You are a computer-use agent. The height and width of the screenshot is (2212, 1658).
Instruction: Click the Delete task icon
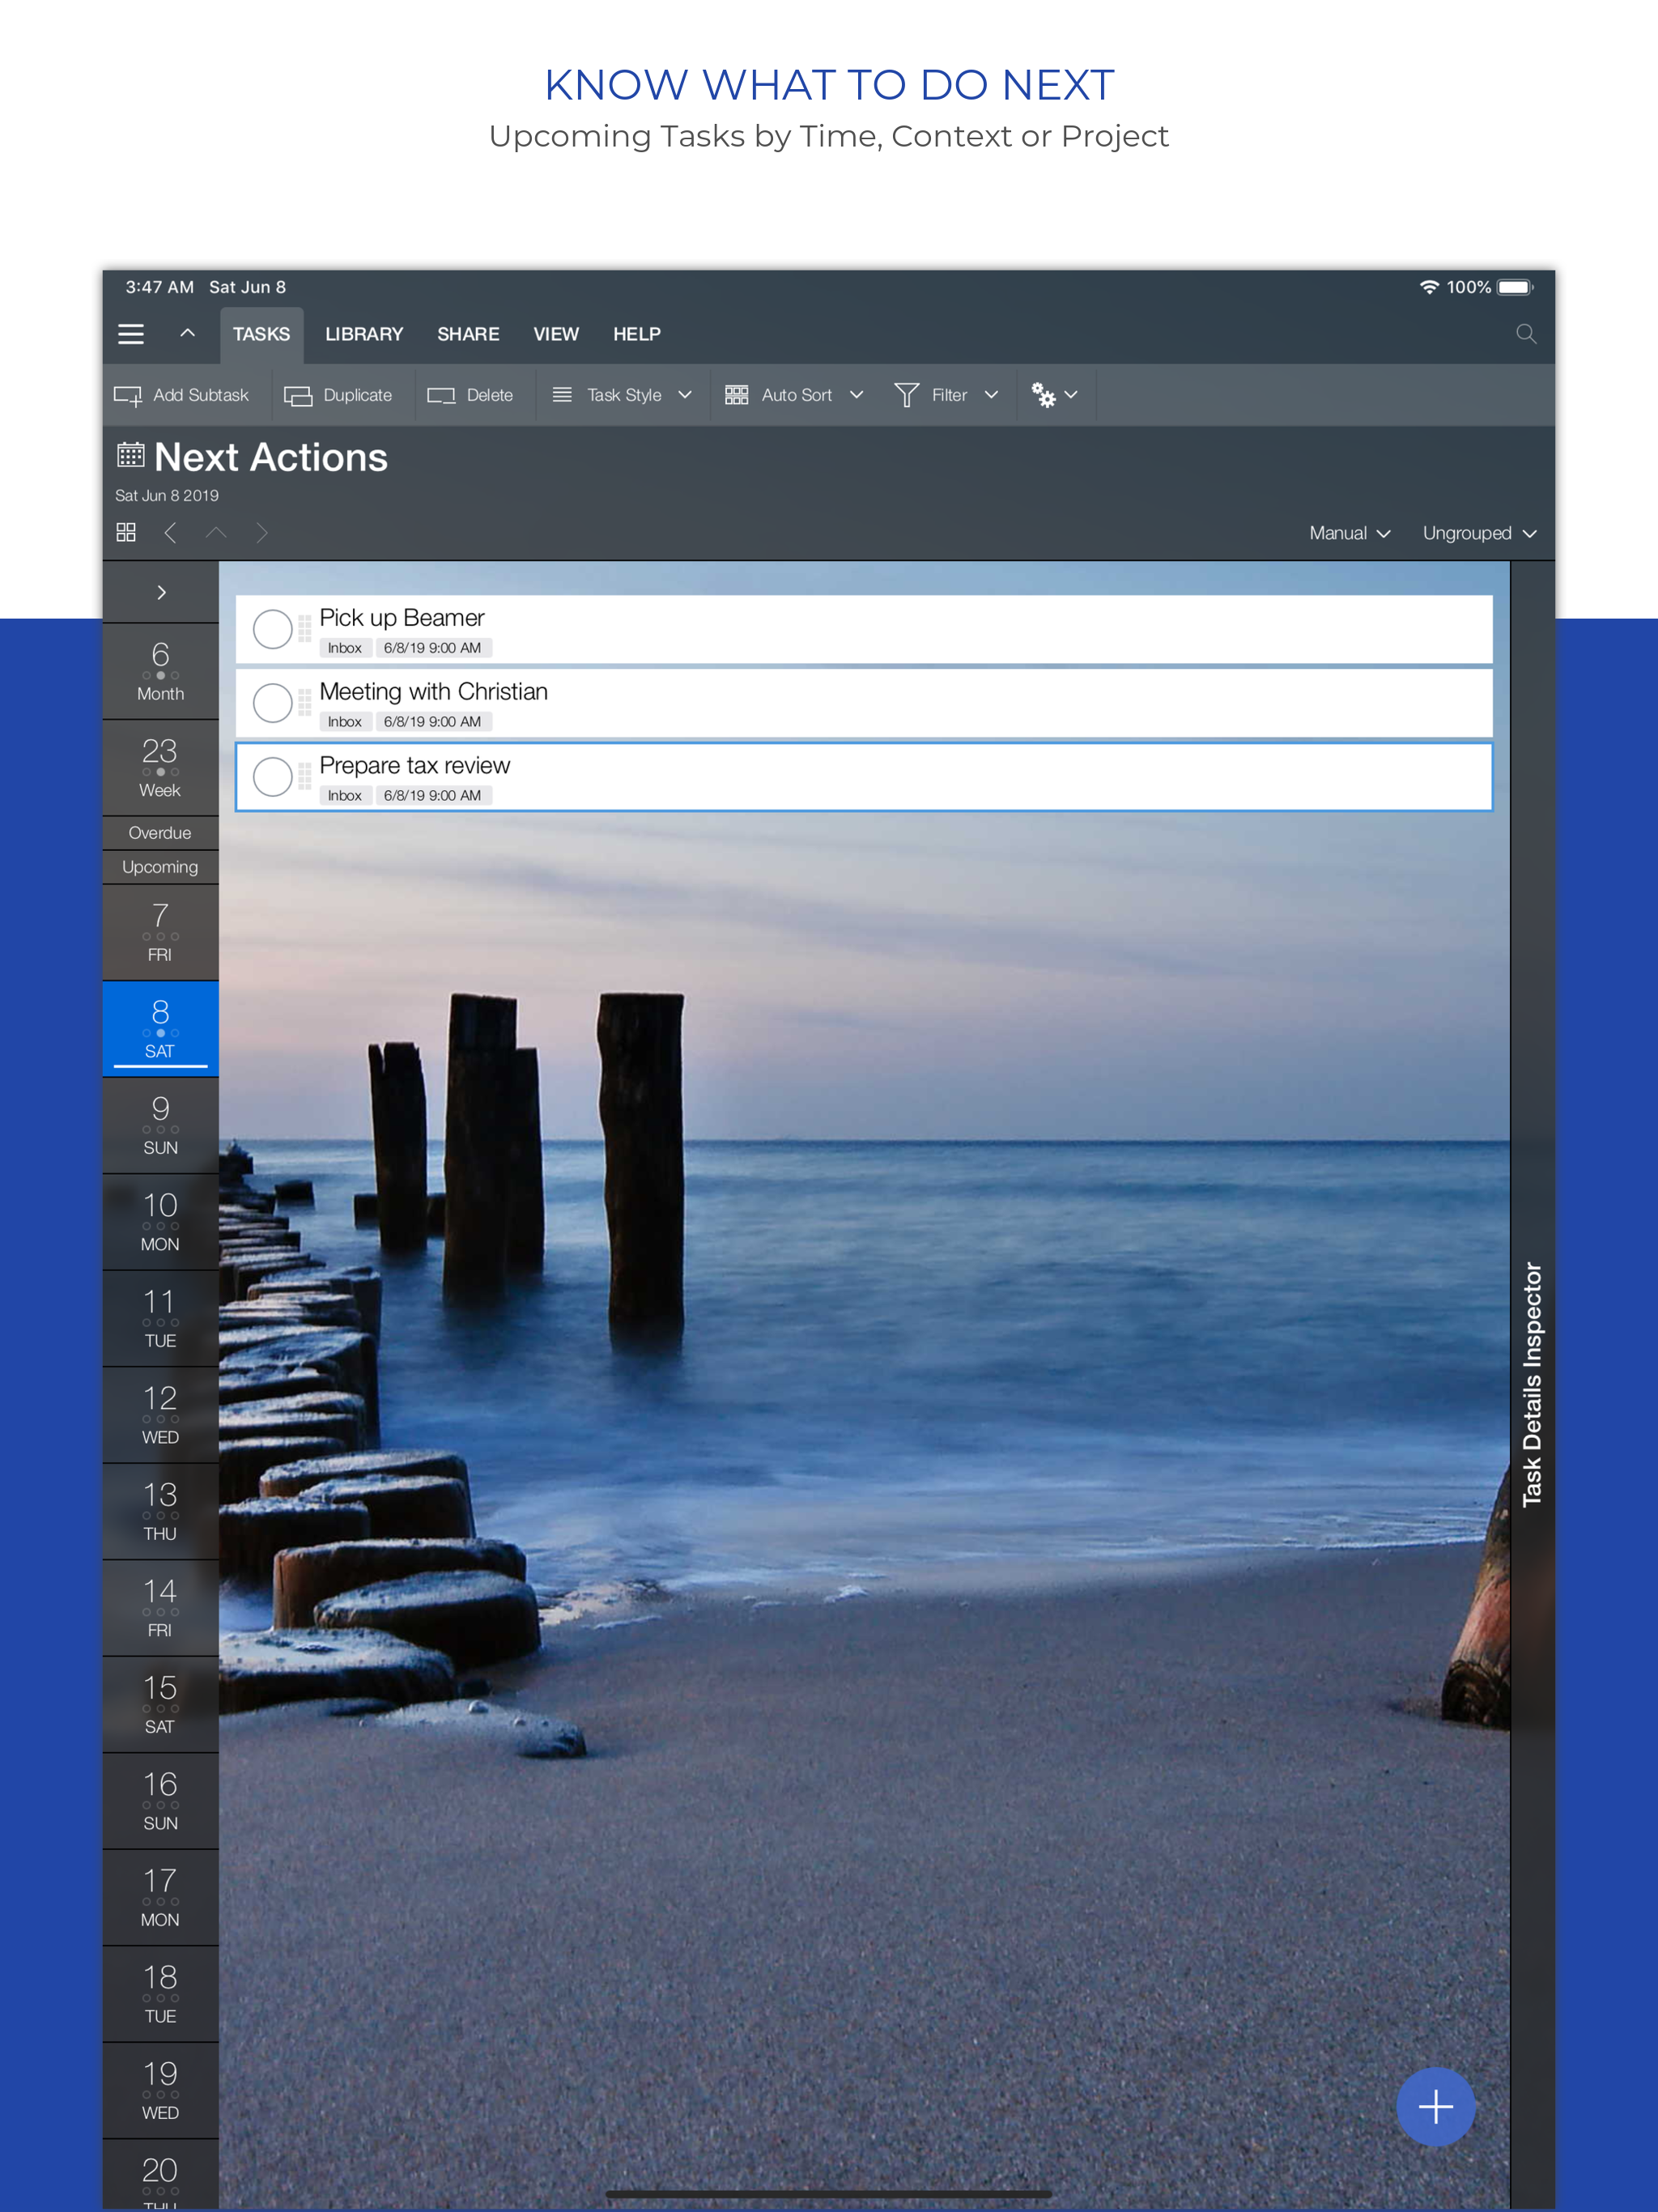pyautogui.click(x=441, y=396)
